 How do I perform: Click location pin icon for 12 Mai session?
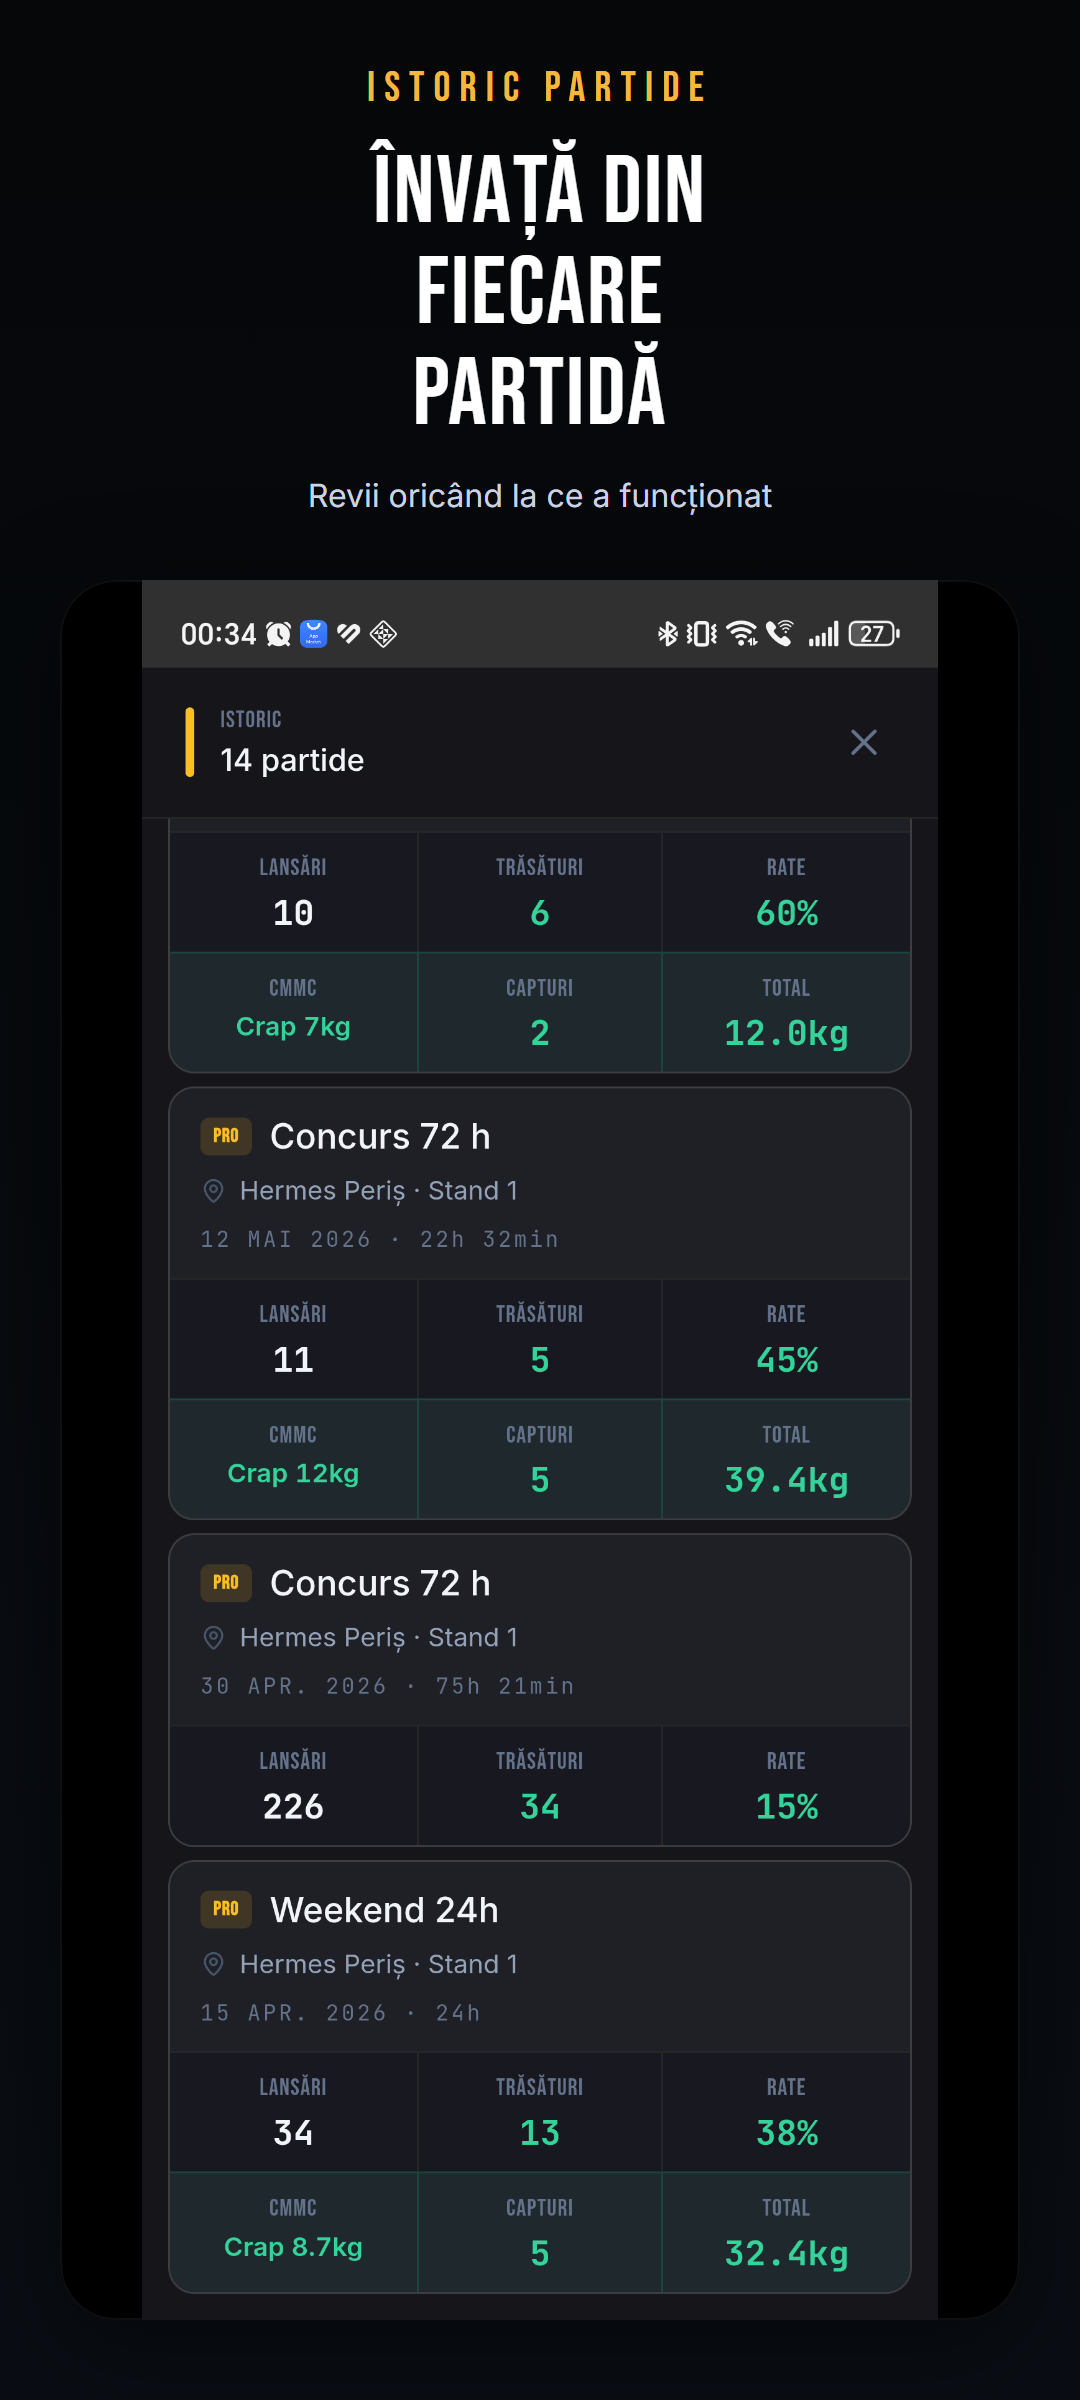213,1191
